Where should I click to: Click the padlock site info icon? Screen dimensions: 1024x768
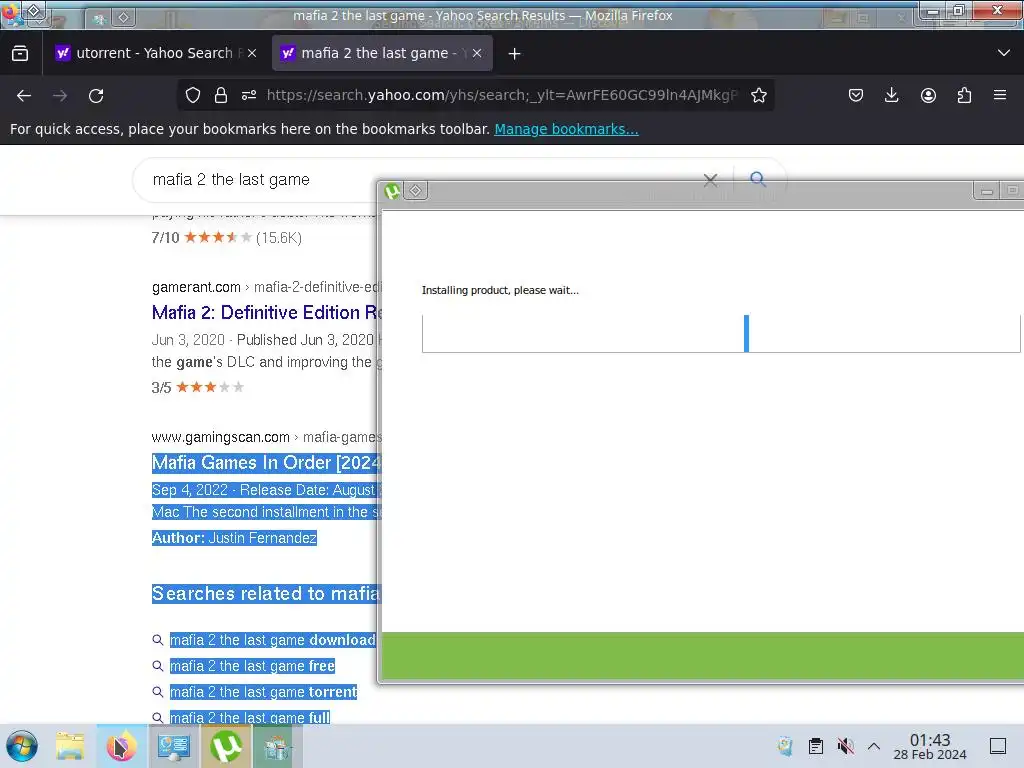coord(221,95)
